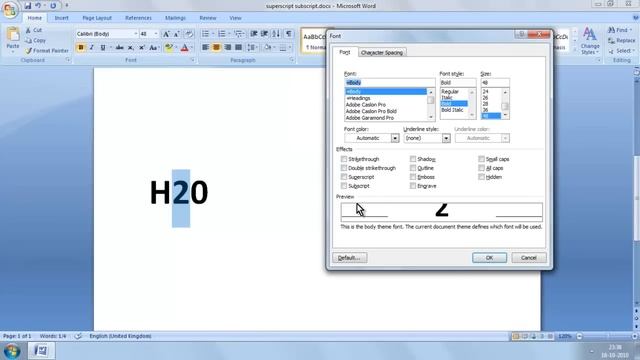Check the Superscript checkbox

[344, 177]
